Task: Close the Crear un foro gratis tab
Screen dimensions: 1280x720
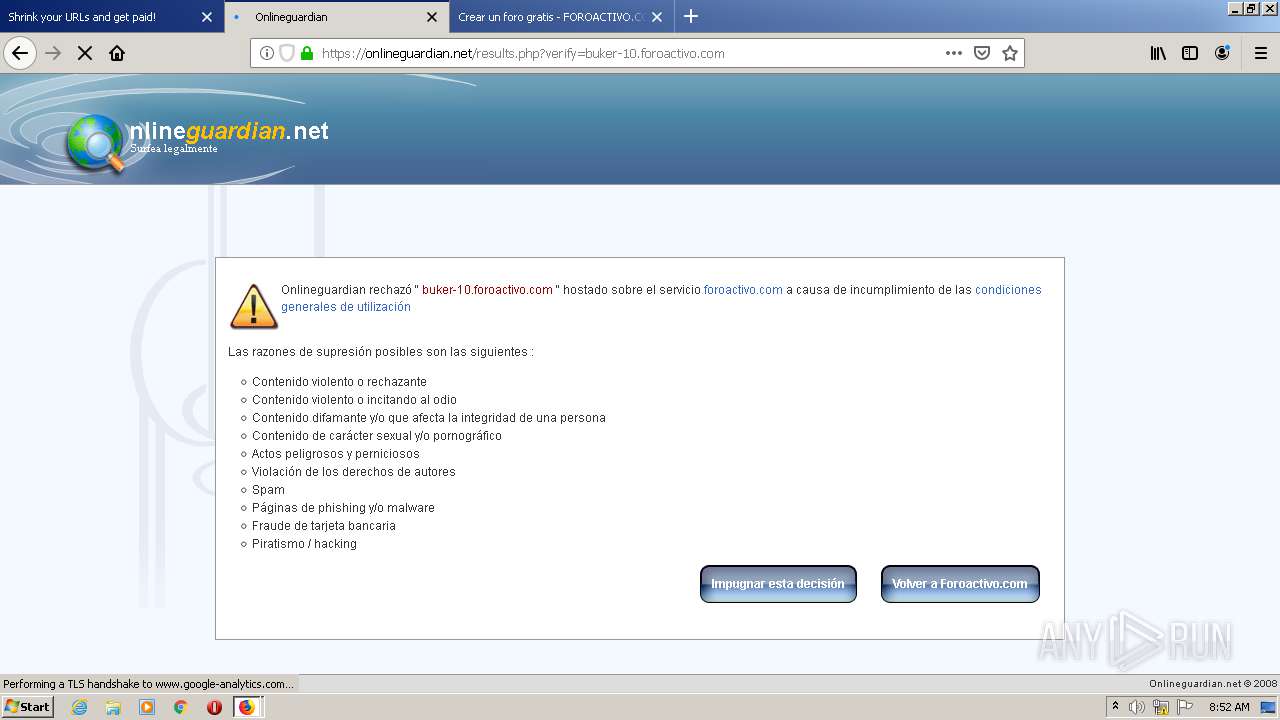Action: click(x=657, y=17)
